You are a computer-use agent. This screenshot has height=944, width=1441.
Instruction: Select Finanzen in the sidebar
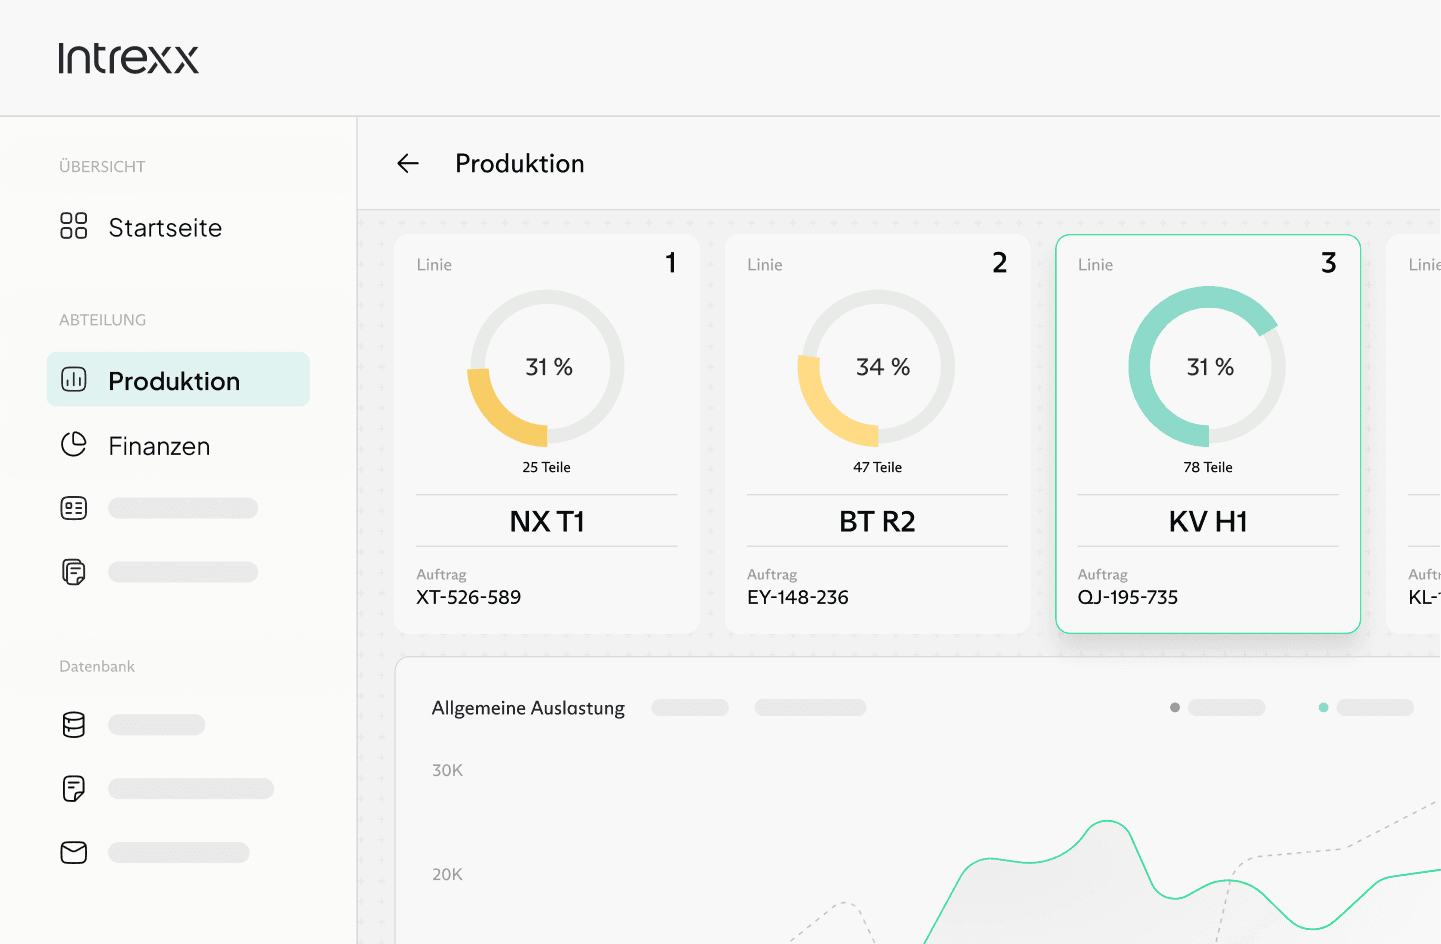[159, 446]
